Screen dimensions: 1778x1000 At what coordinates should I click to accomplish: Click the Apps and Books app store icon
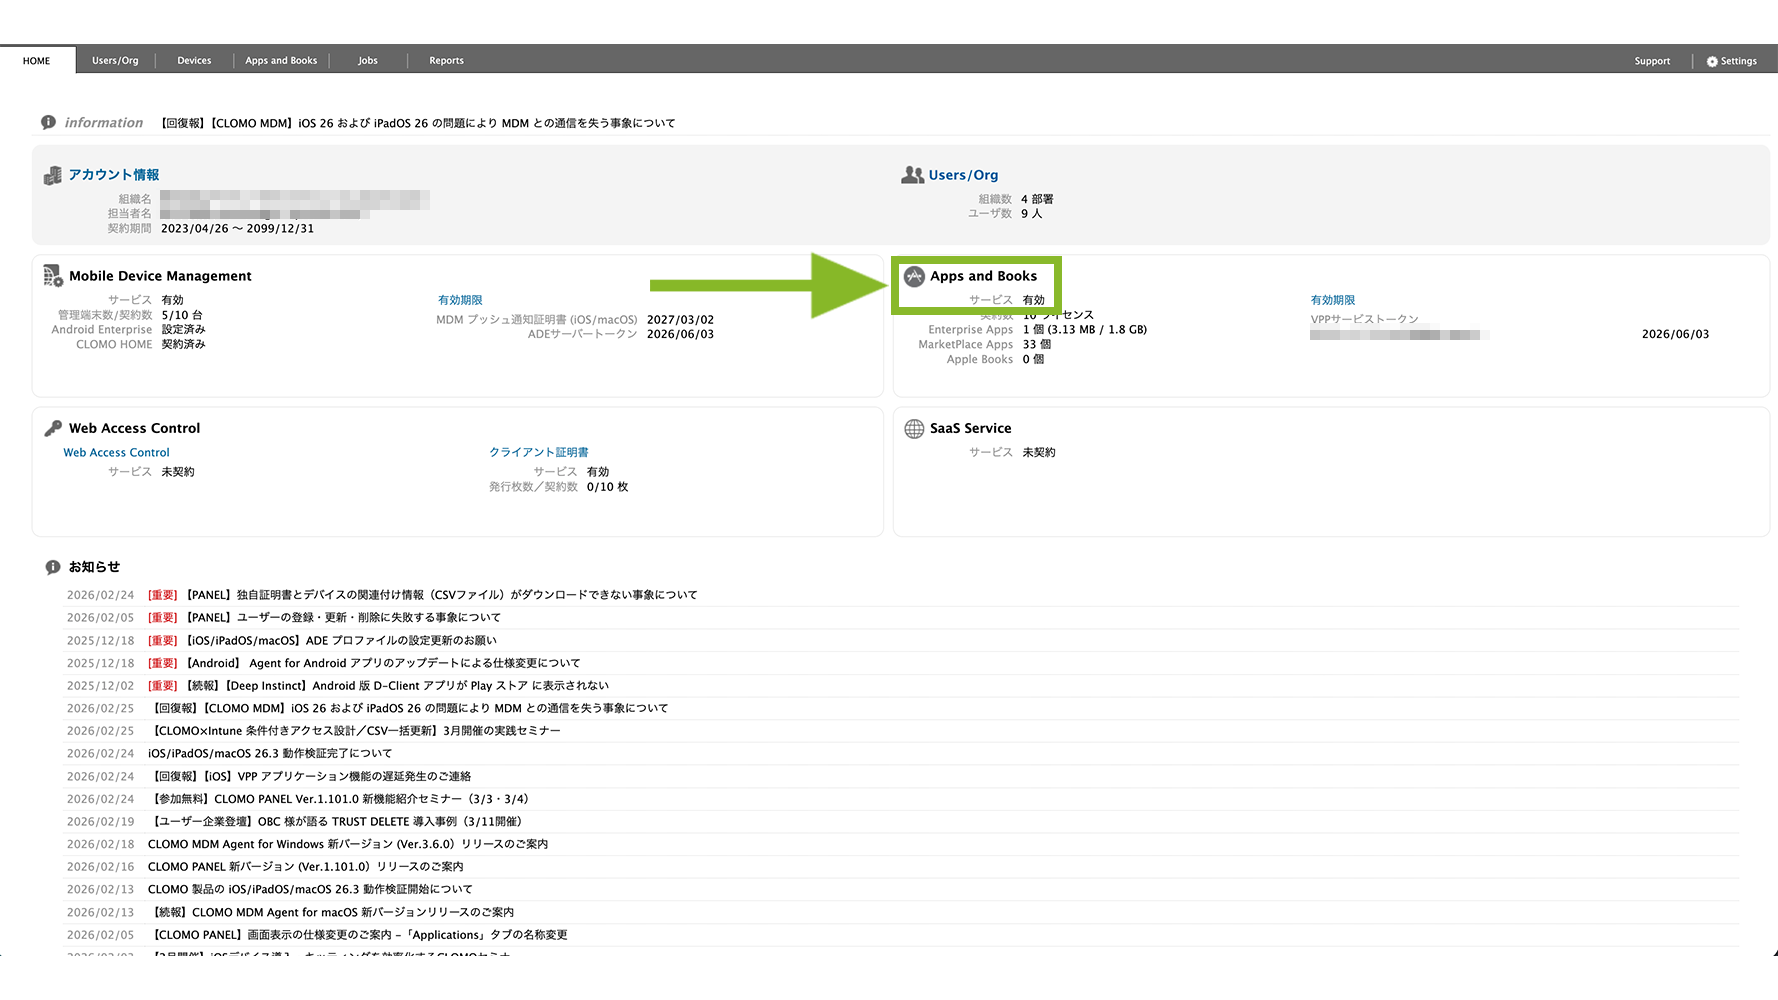coord(914,276)
